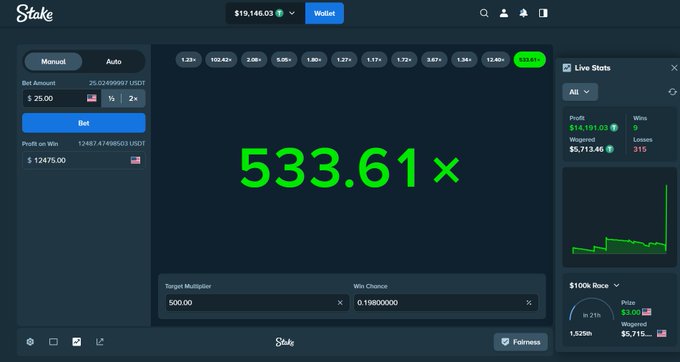
Task: Select the 1.23× result pill
Action: pyautogui.click(x=189, y=60)
